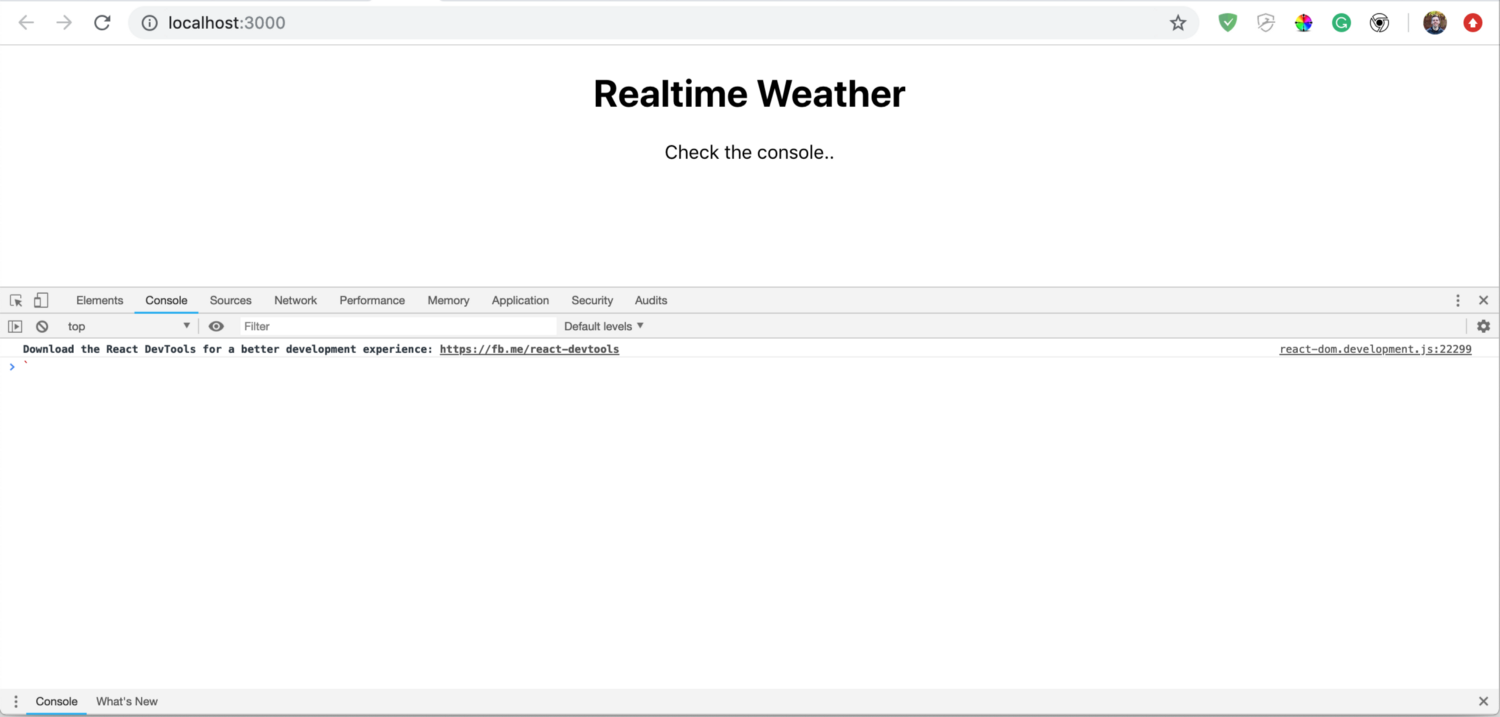Screen dimensions: 1500x717
Task: Open the DevTools customize three-dot menu
Action: (1458, 300)
